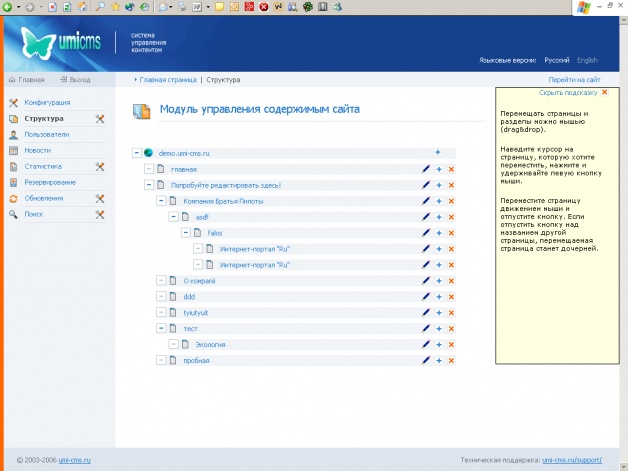Click the wrench icon next to Поиск
The height and width of the screenshot is (471, 628).
[100, 214]
